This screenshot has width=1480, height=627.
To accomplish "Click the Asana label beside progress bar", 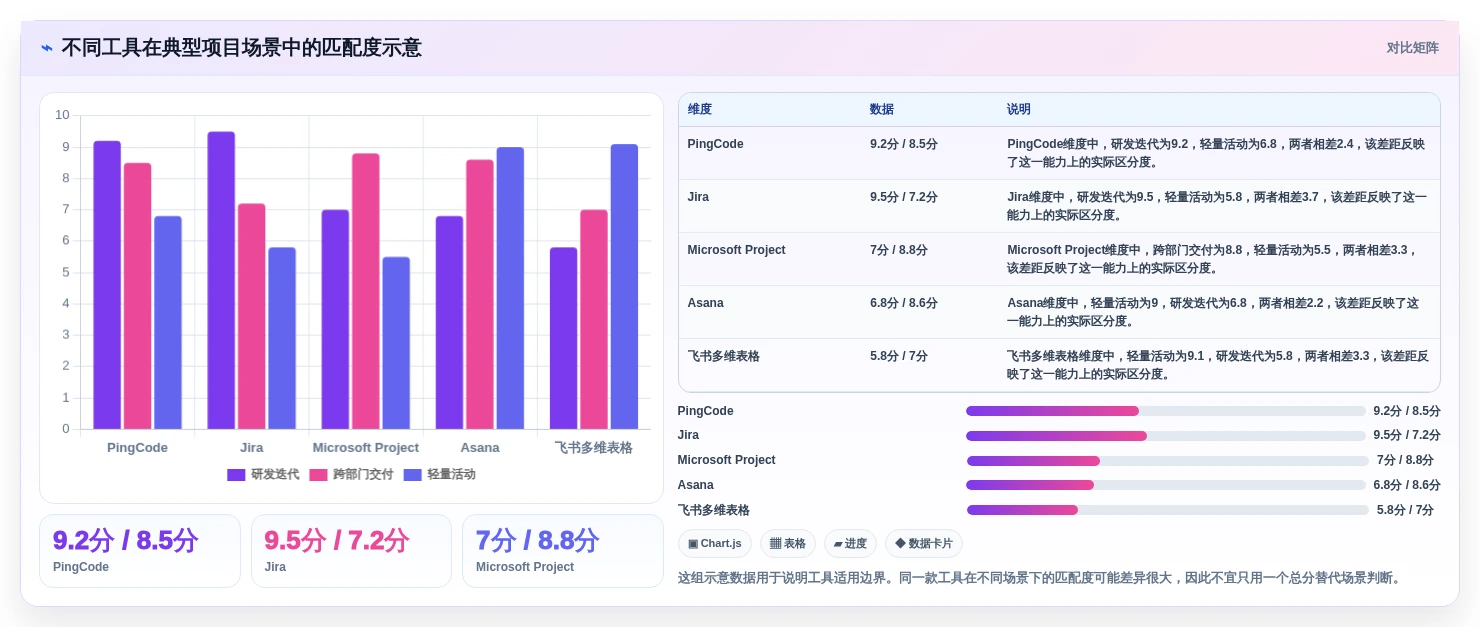I will (696, 485).
